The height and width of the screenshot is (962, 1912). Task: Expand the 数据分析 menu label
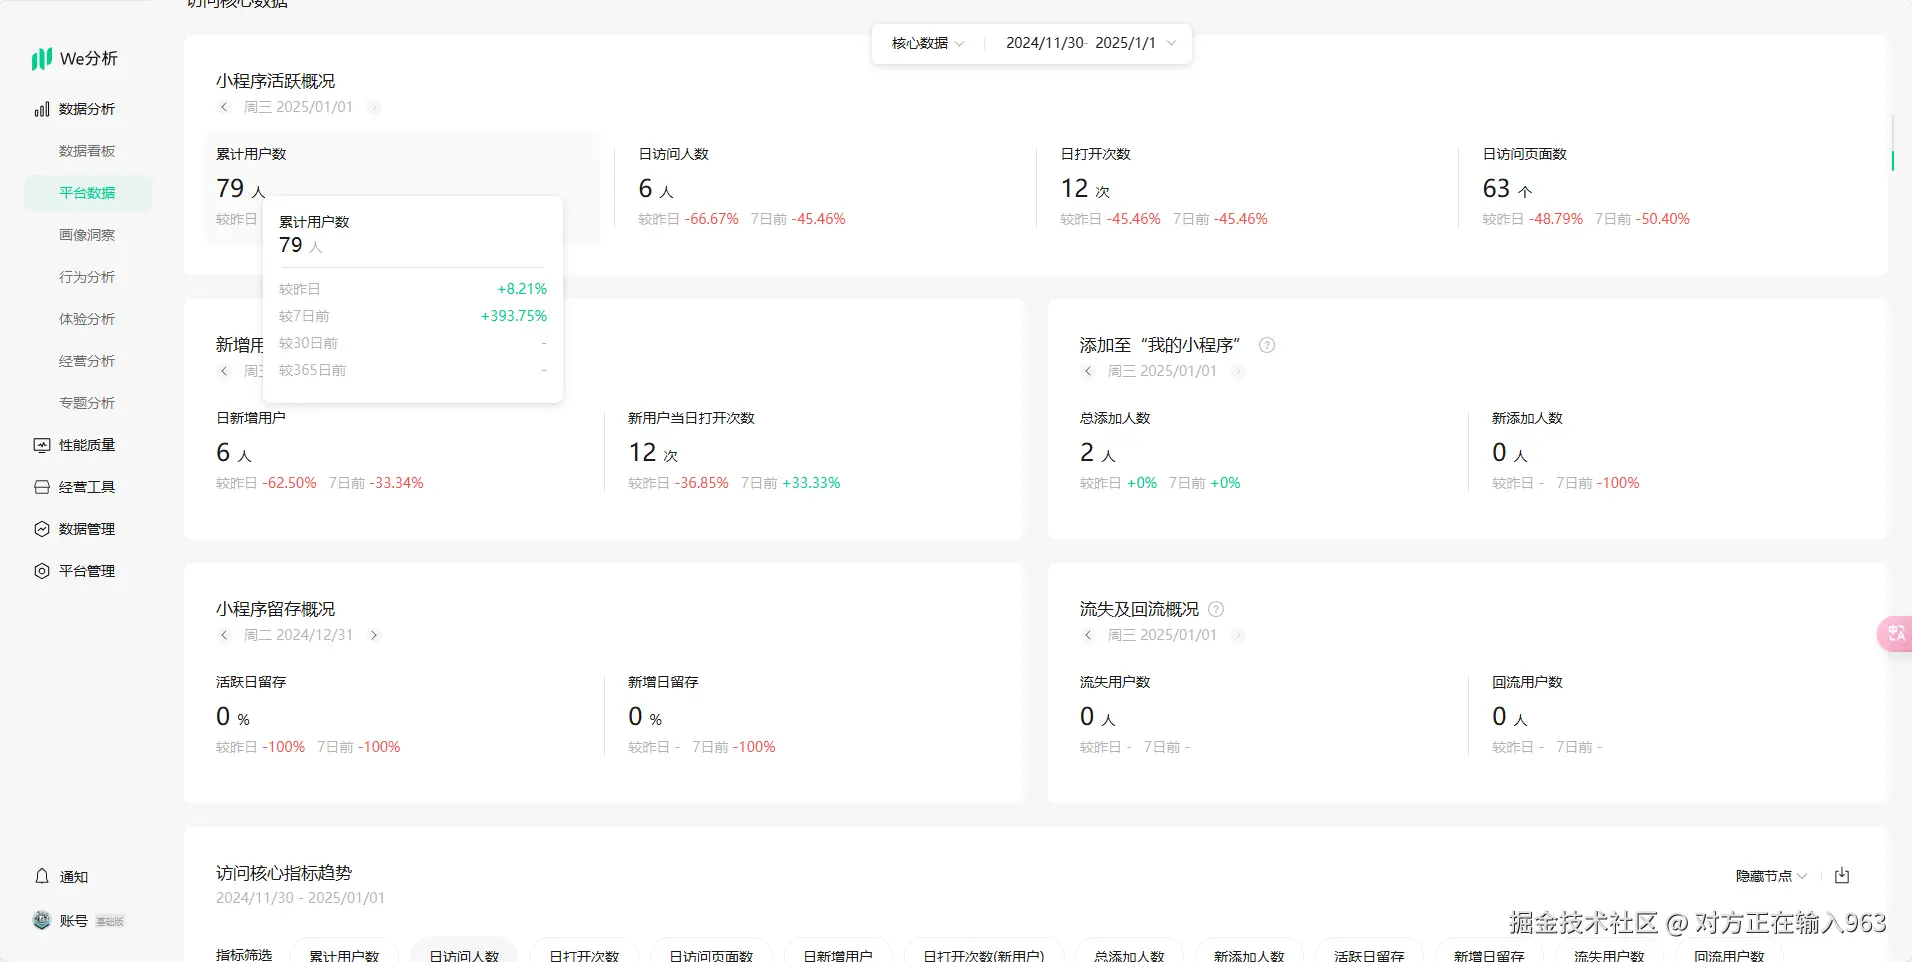pos(87,109)
